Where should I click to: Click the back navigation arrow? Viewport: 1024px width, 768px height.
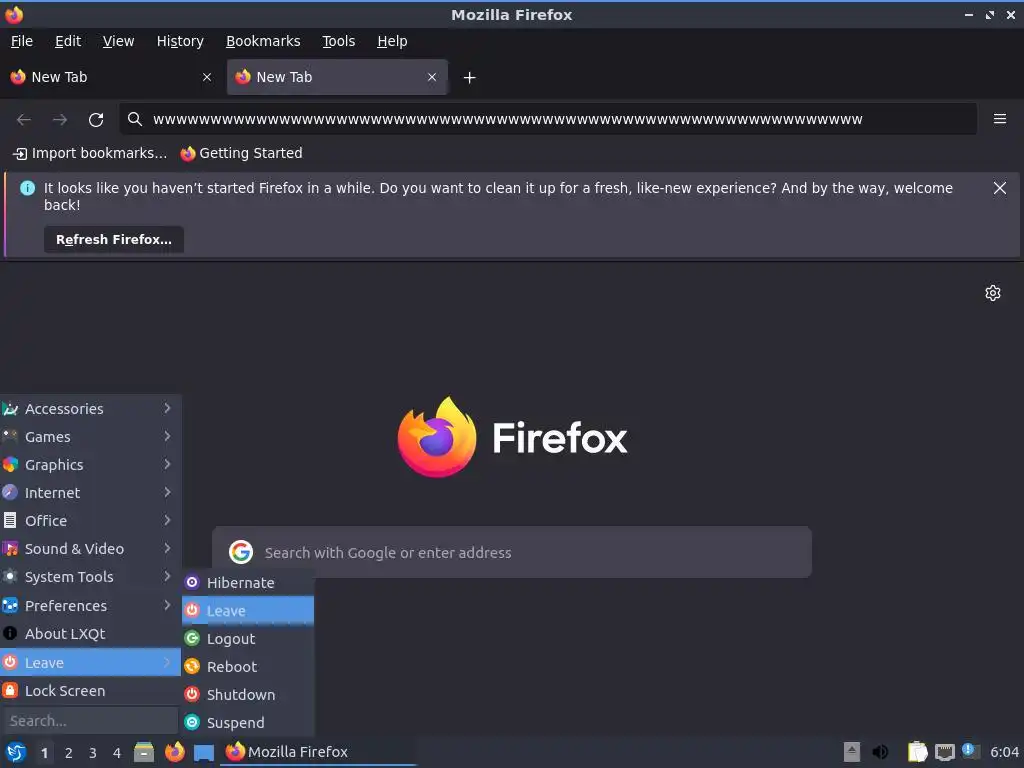coord(24,120)
